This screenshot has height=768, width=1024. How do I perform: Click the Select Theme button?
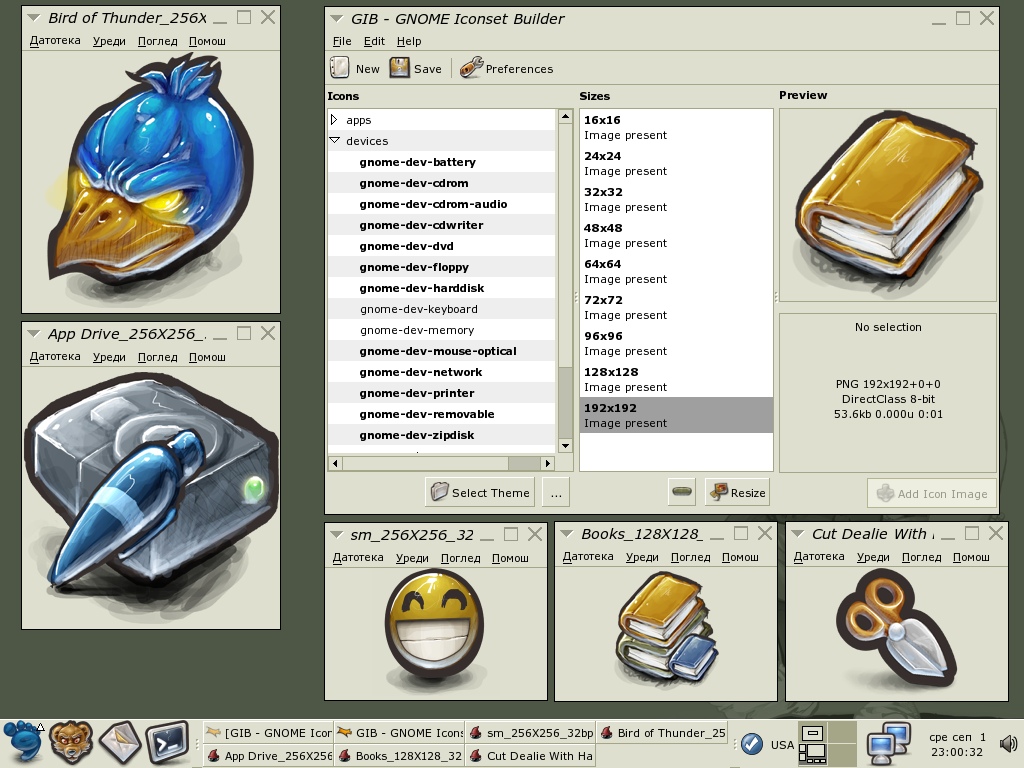(x=480, y=492)
